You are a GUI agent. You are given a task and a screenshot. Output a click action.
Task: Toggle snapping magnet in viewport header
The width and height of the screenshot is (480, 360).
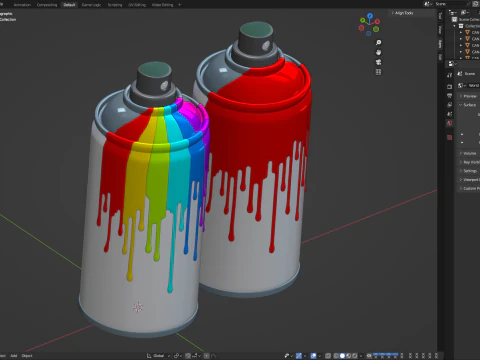click(188, 356)
